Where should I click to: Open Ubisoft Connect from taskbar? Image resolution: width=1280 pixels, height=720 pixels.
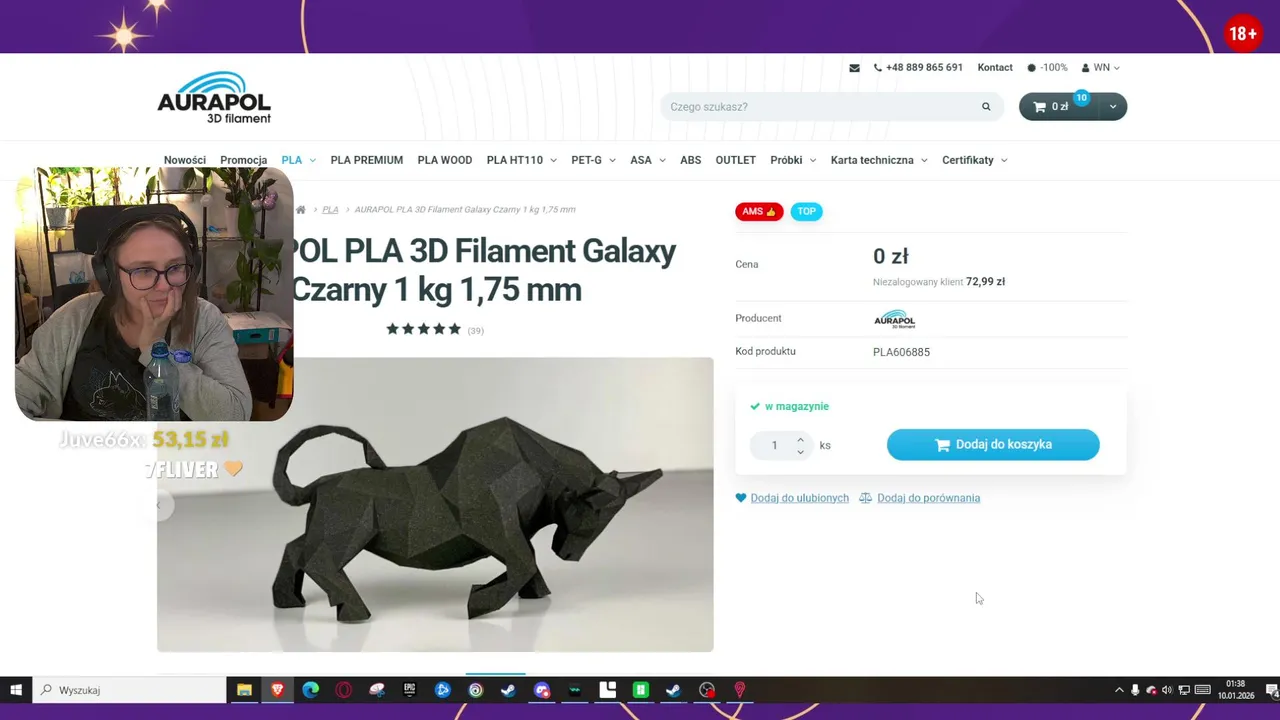pos(476,690)
